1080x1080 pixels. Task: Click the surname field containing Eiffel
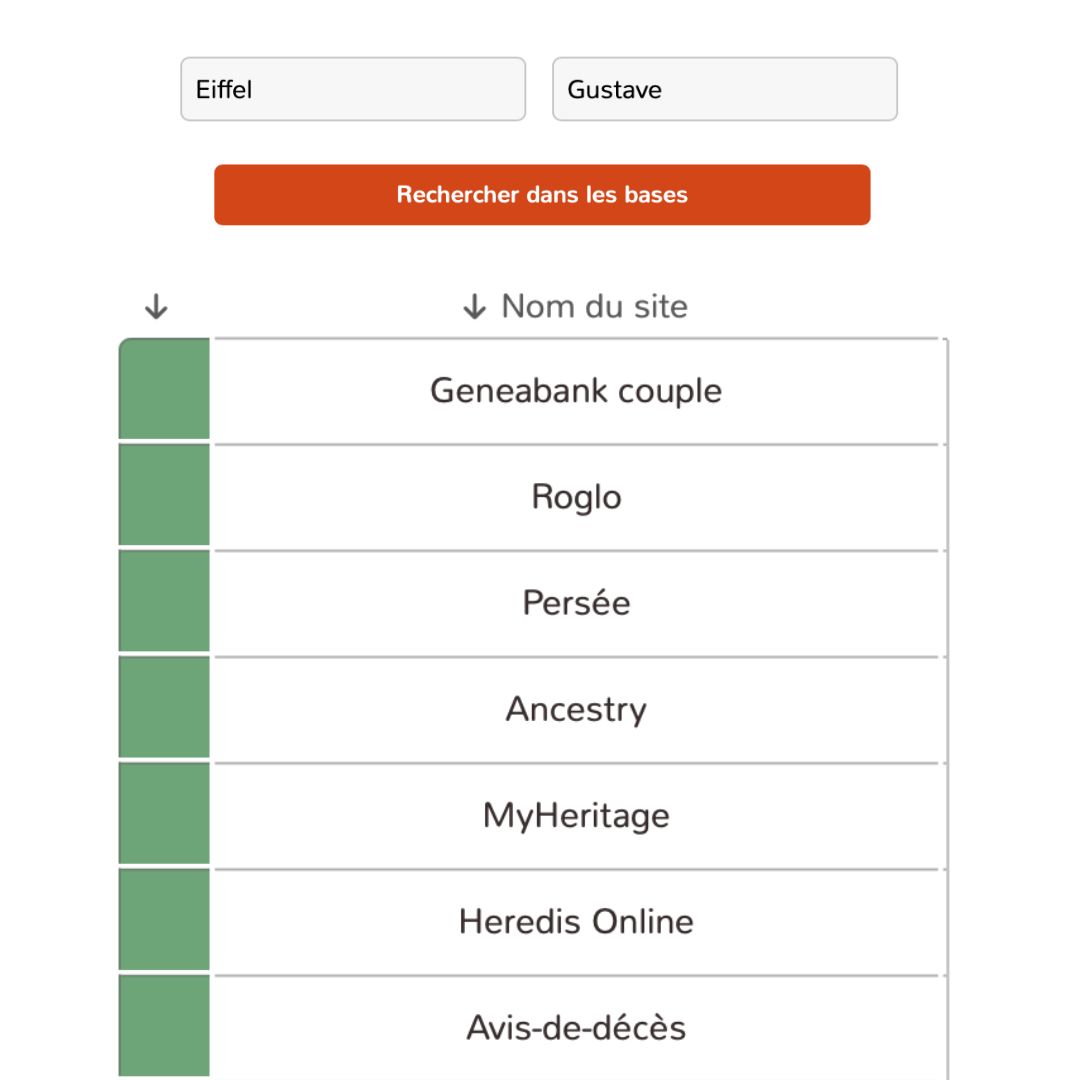[353, 90]
